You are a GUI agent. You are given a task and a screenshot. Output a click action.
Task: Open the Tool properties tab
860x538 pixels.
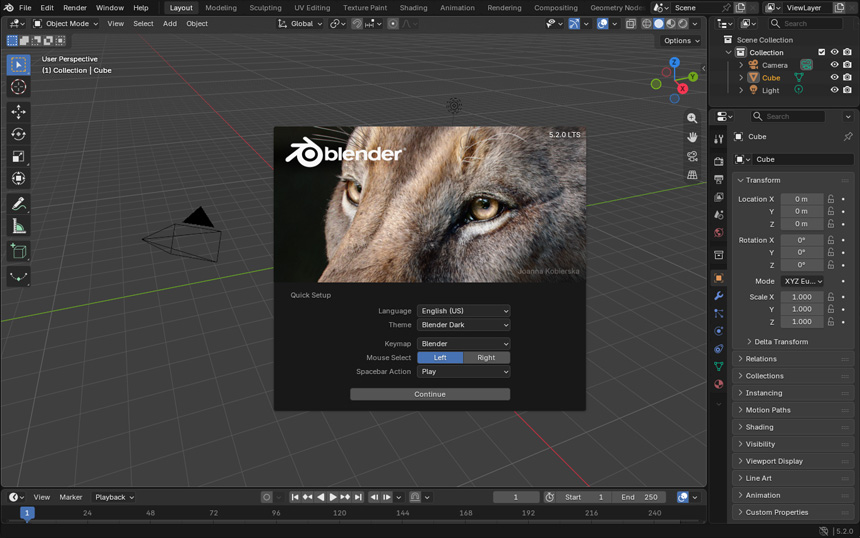(x=718, y=139)
